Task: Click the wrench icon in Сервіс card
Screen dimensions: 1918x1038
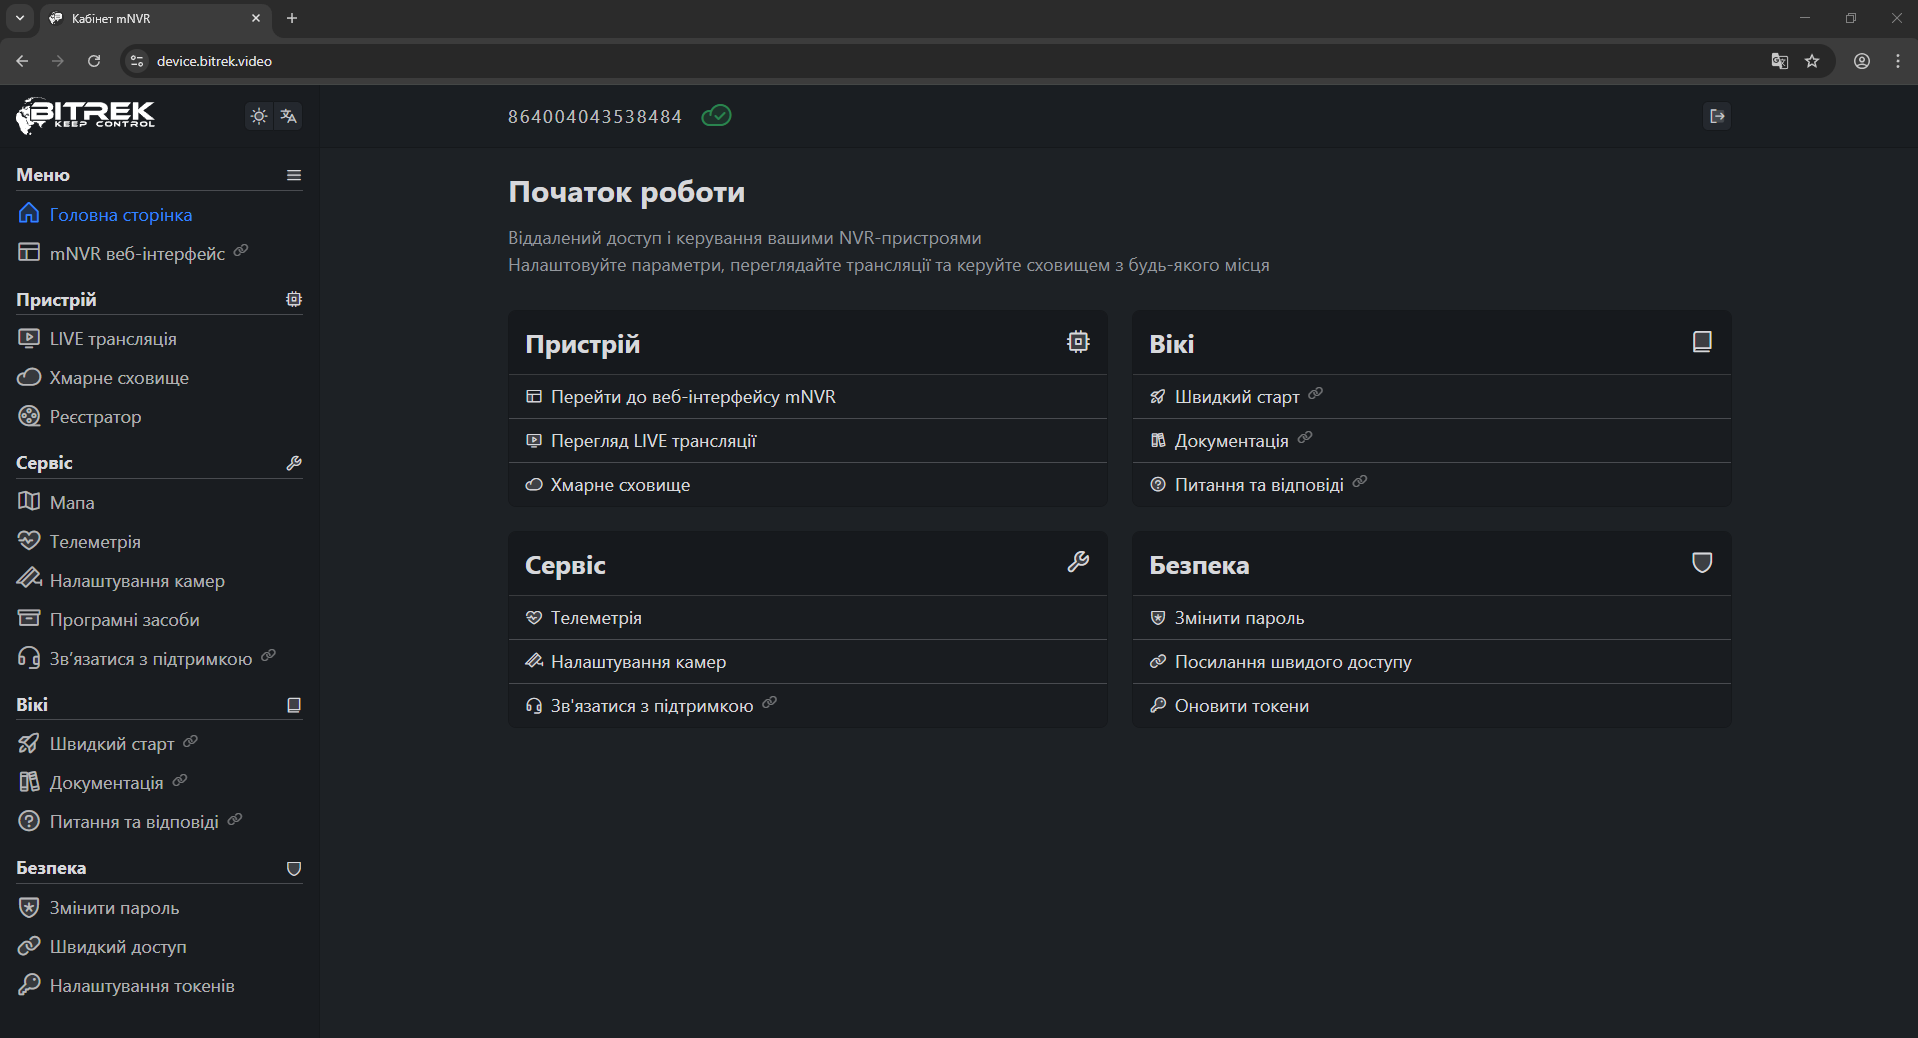Action: pos(1077,562)
